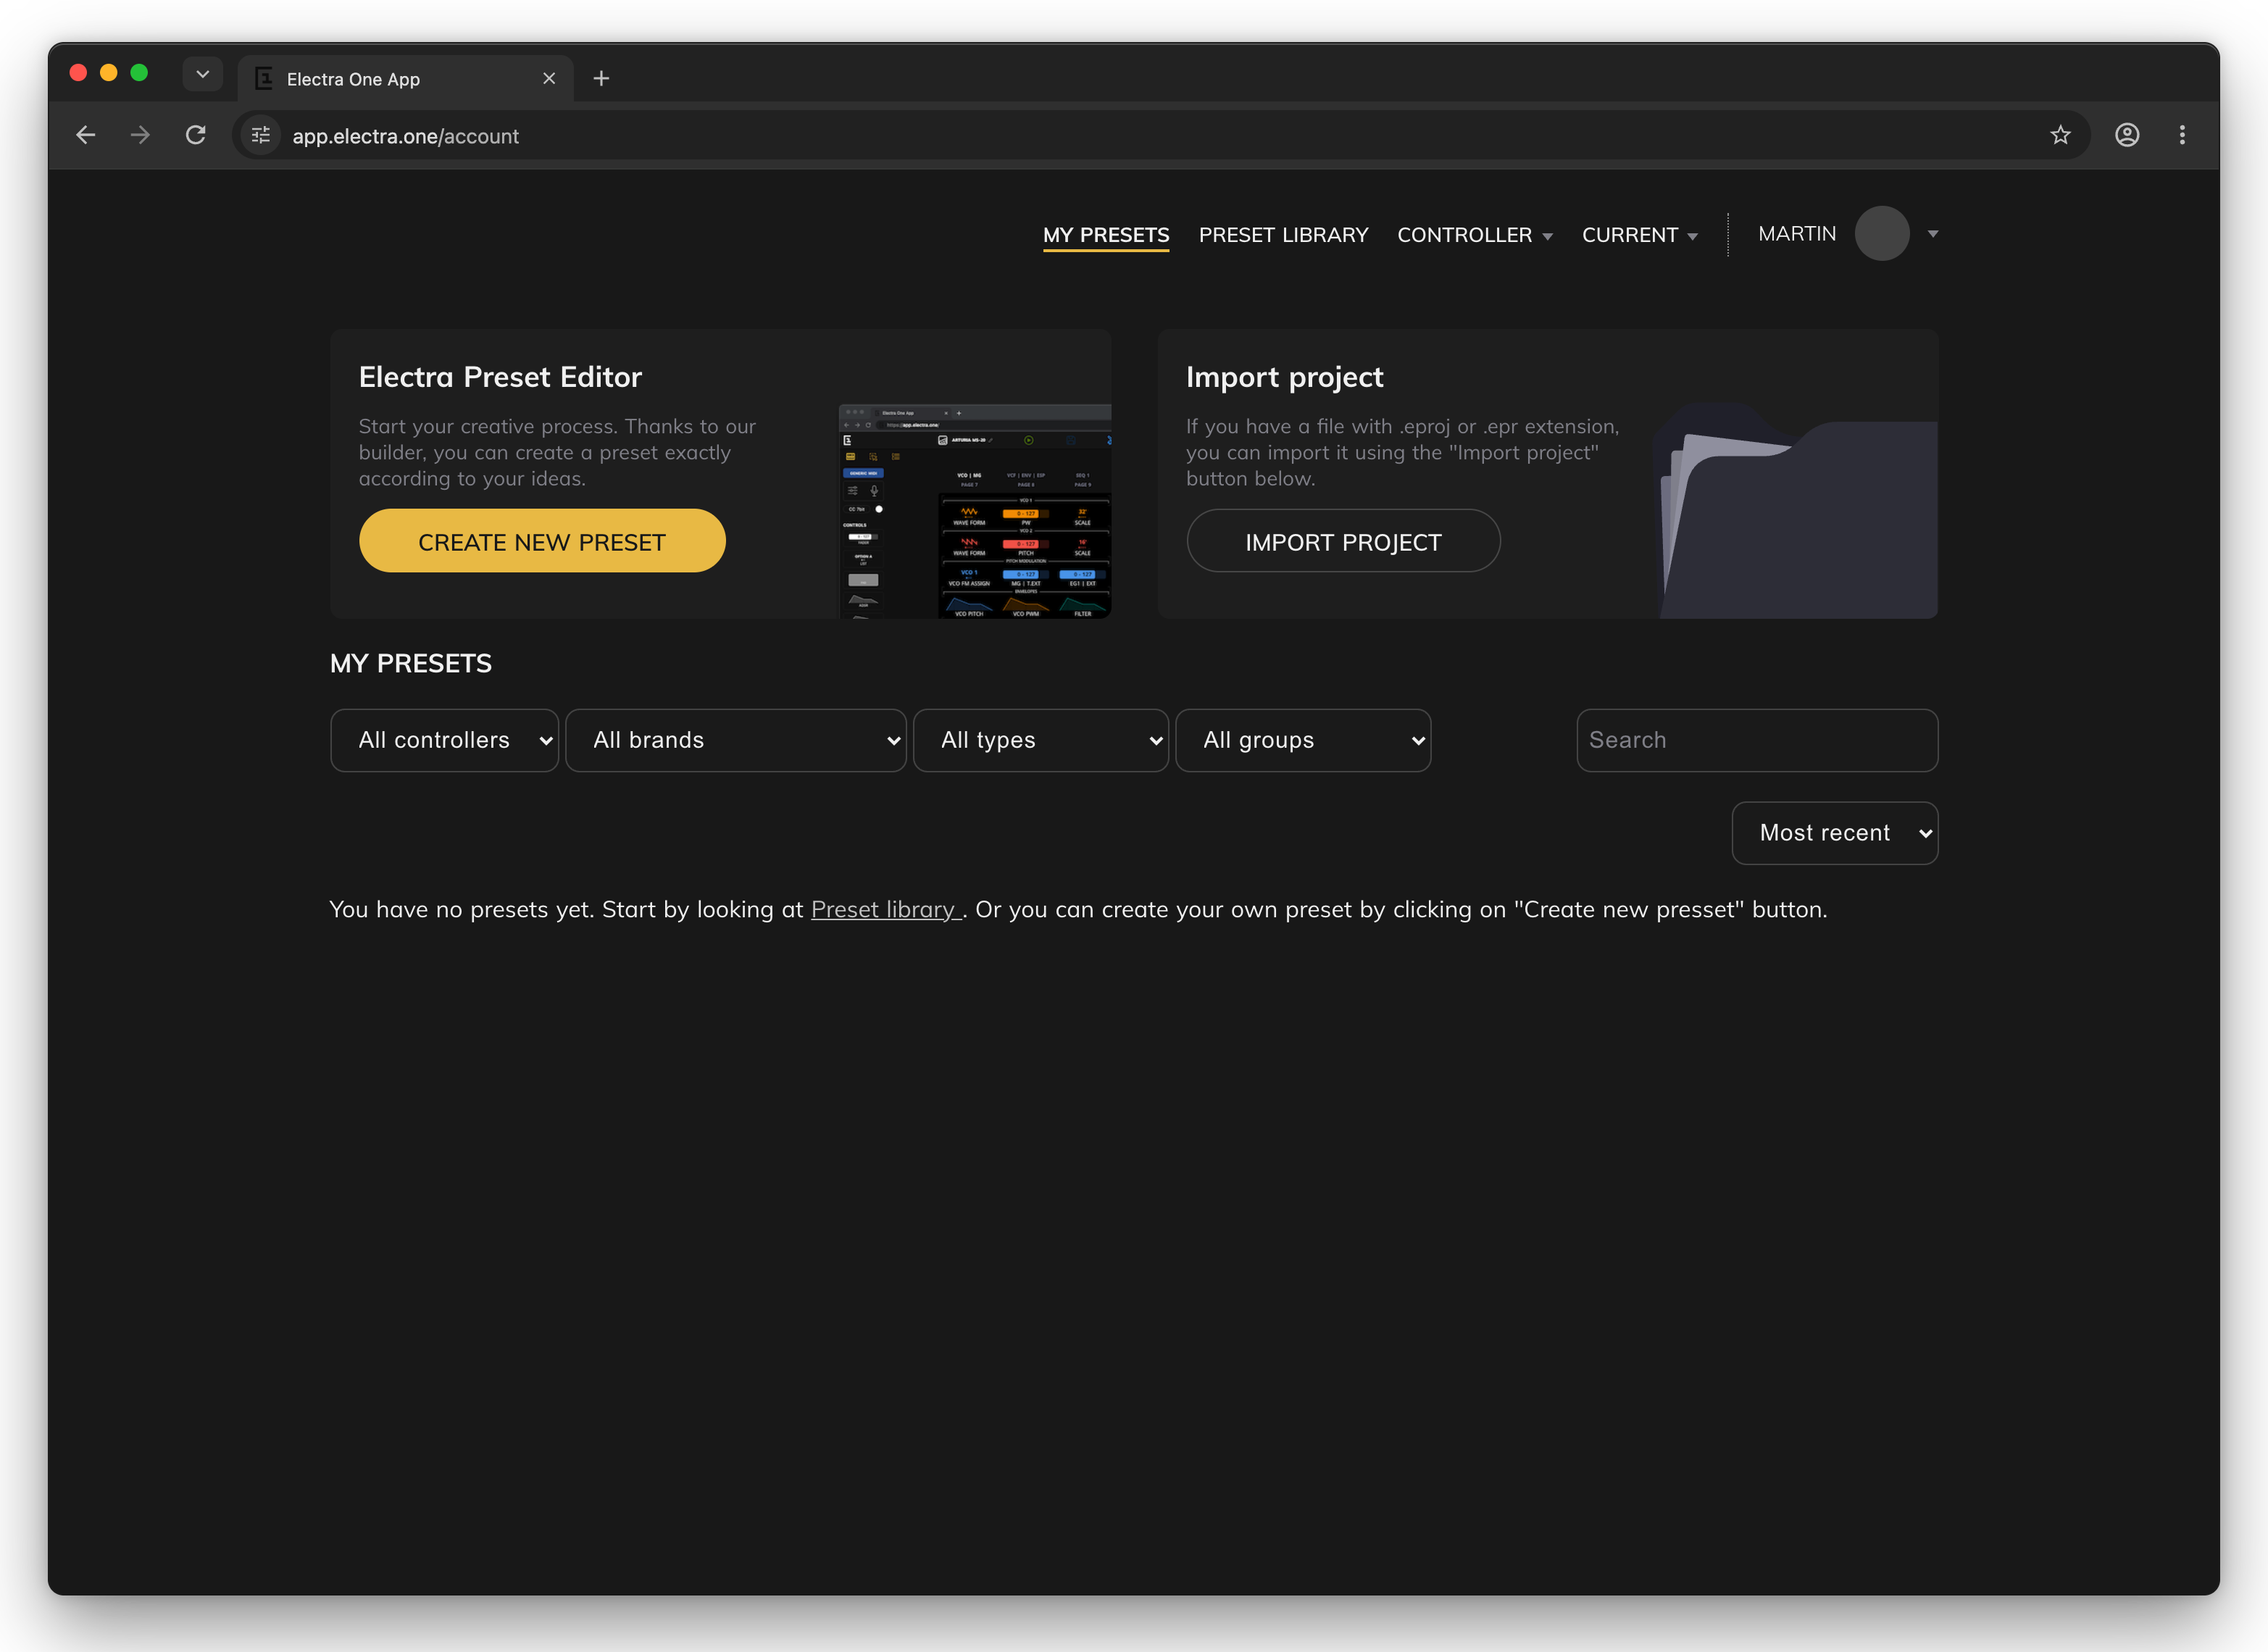Image resolution: width=2268 pixels, height=1652 pixels.
Task: Open the browser profile icon
Action: (x=2127, y=135)
